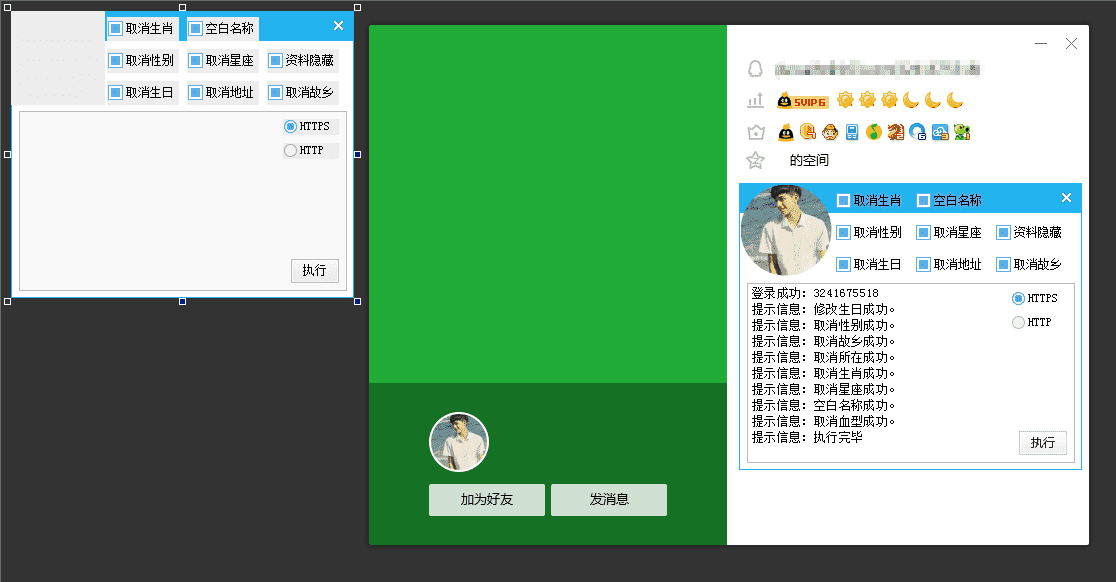
Task: Click the round avatar above 加为好友
Action: pyautogui.click(x=459, y=442)
